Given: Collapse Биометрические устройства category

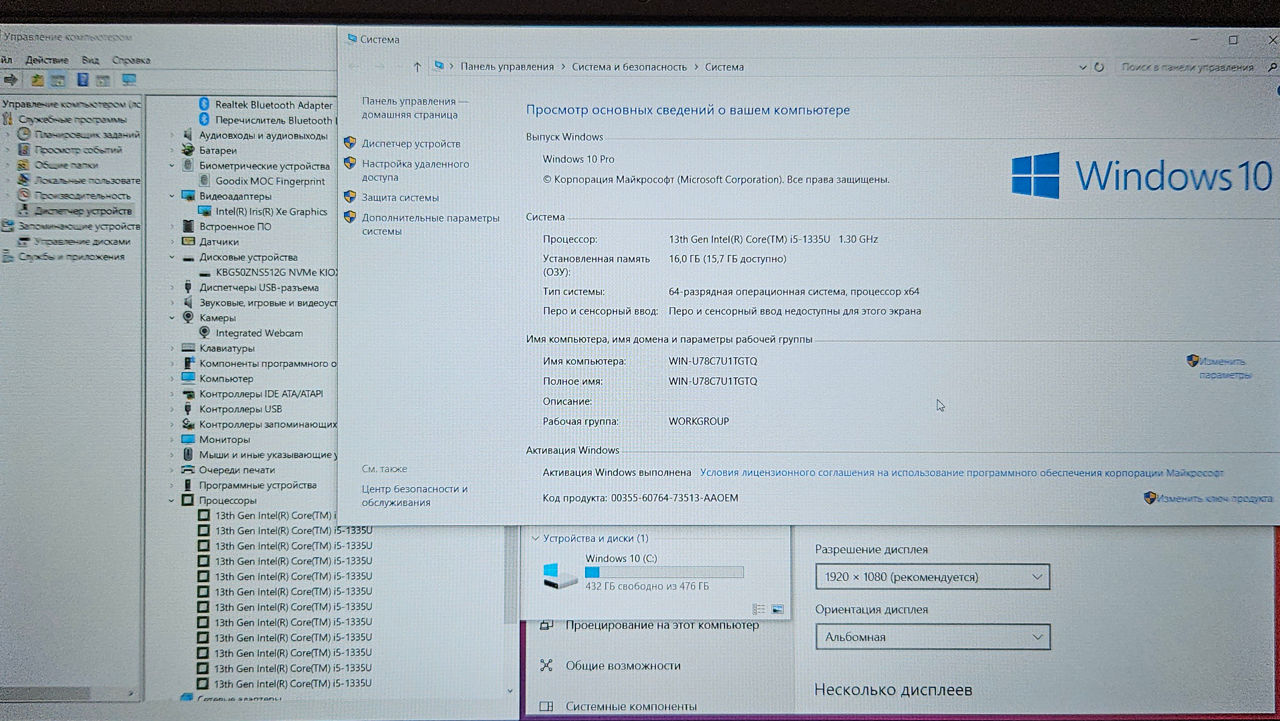Looking at the screenshot, I should point(172,165).
